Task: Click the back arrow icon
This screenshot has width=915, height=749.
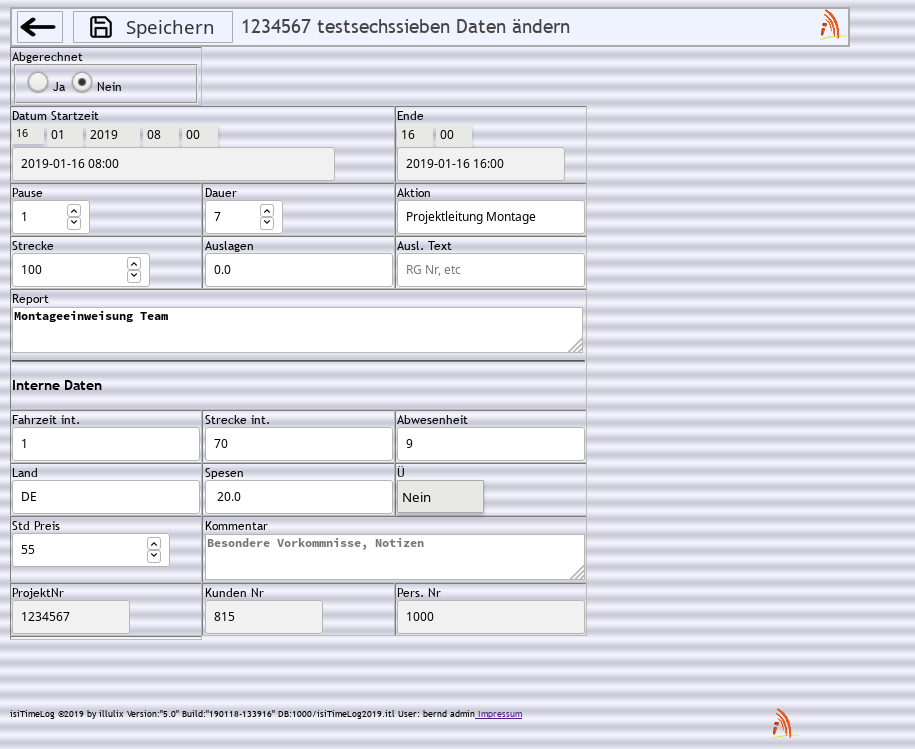Action: click(x=38, y=27)
